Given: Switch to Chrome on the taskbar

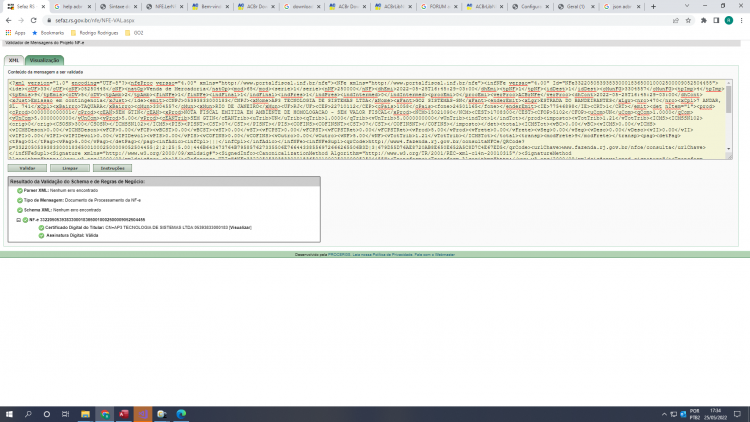Looking at the screenshot, I should point(105,414).
